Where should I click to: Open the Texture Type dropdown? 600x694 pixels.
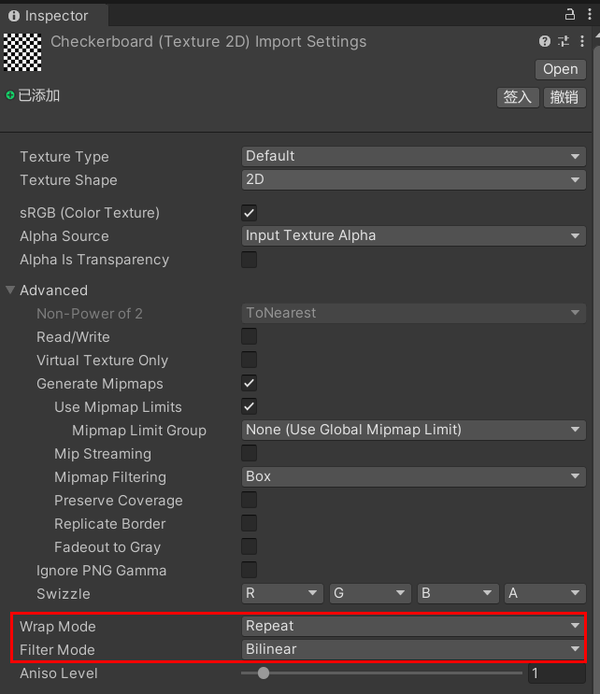pos(413,156)
